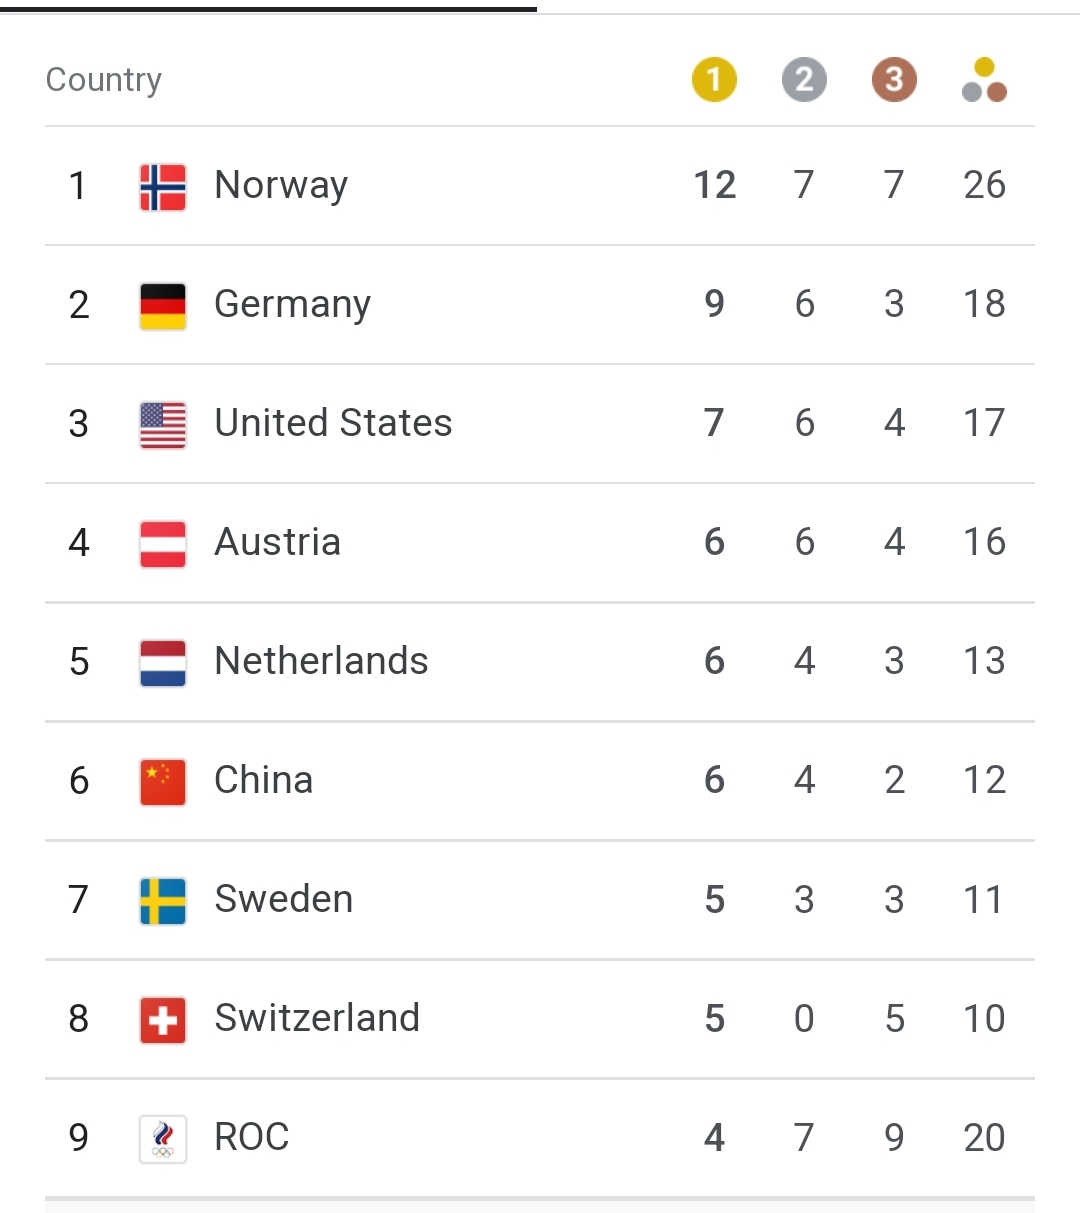
Task: Click the Austria flag icon
Action: coord(163,544)
